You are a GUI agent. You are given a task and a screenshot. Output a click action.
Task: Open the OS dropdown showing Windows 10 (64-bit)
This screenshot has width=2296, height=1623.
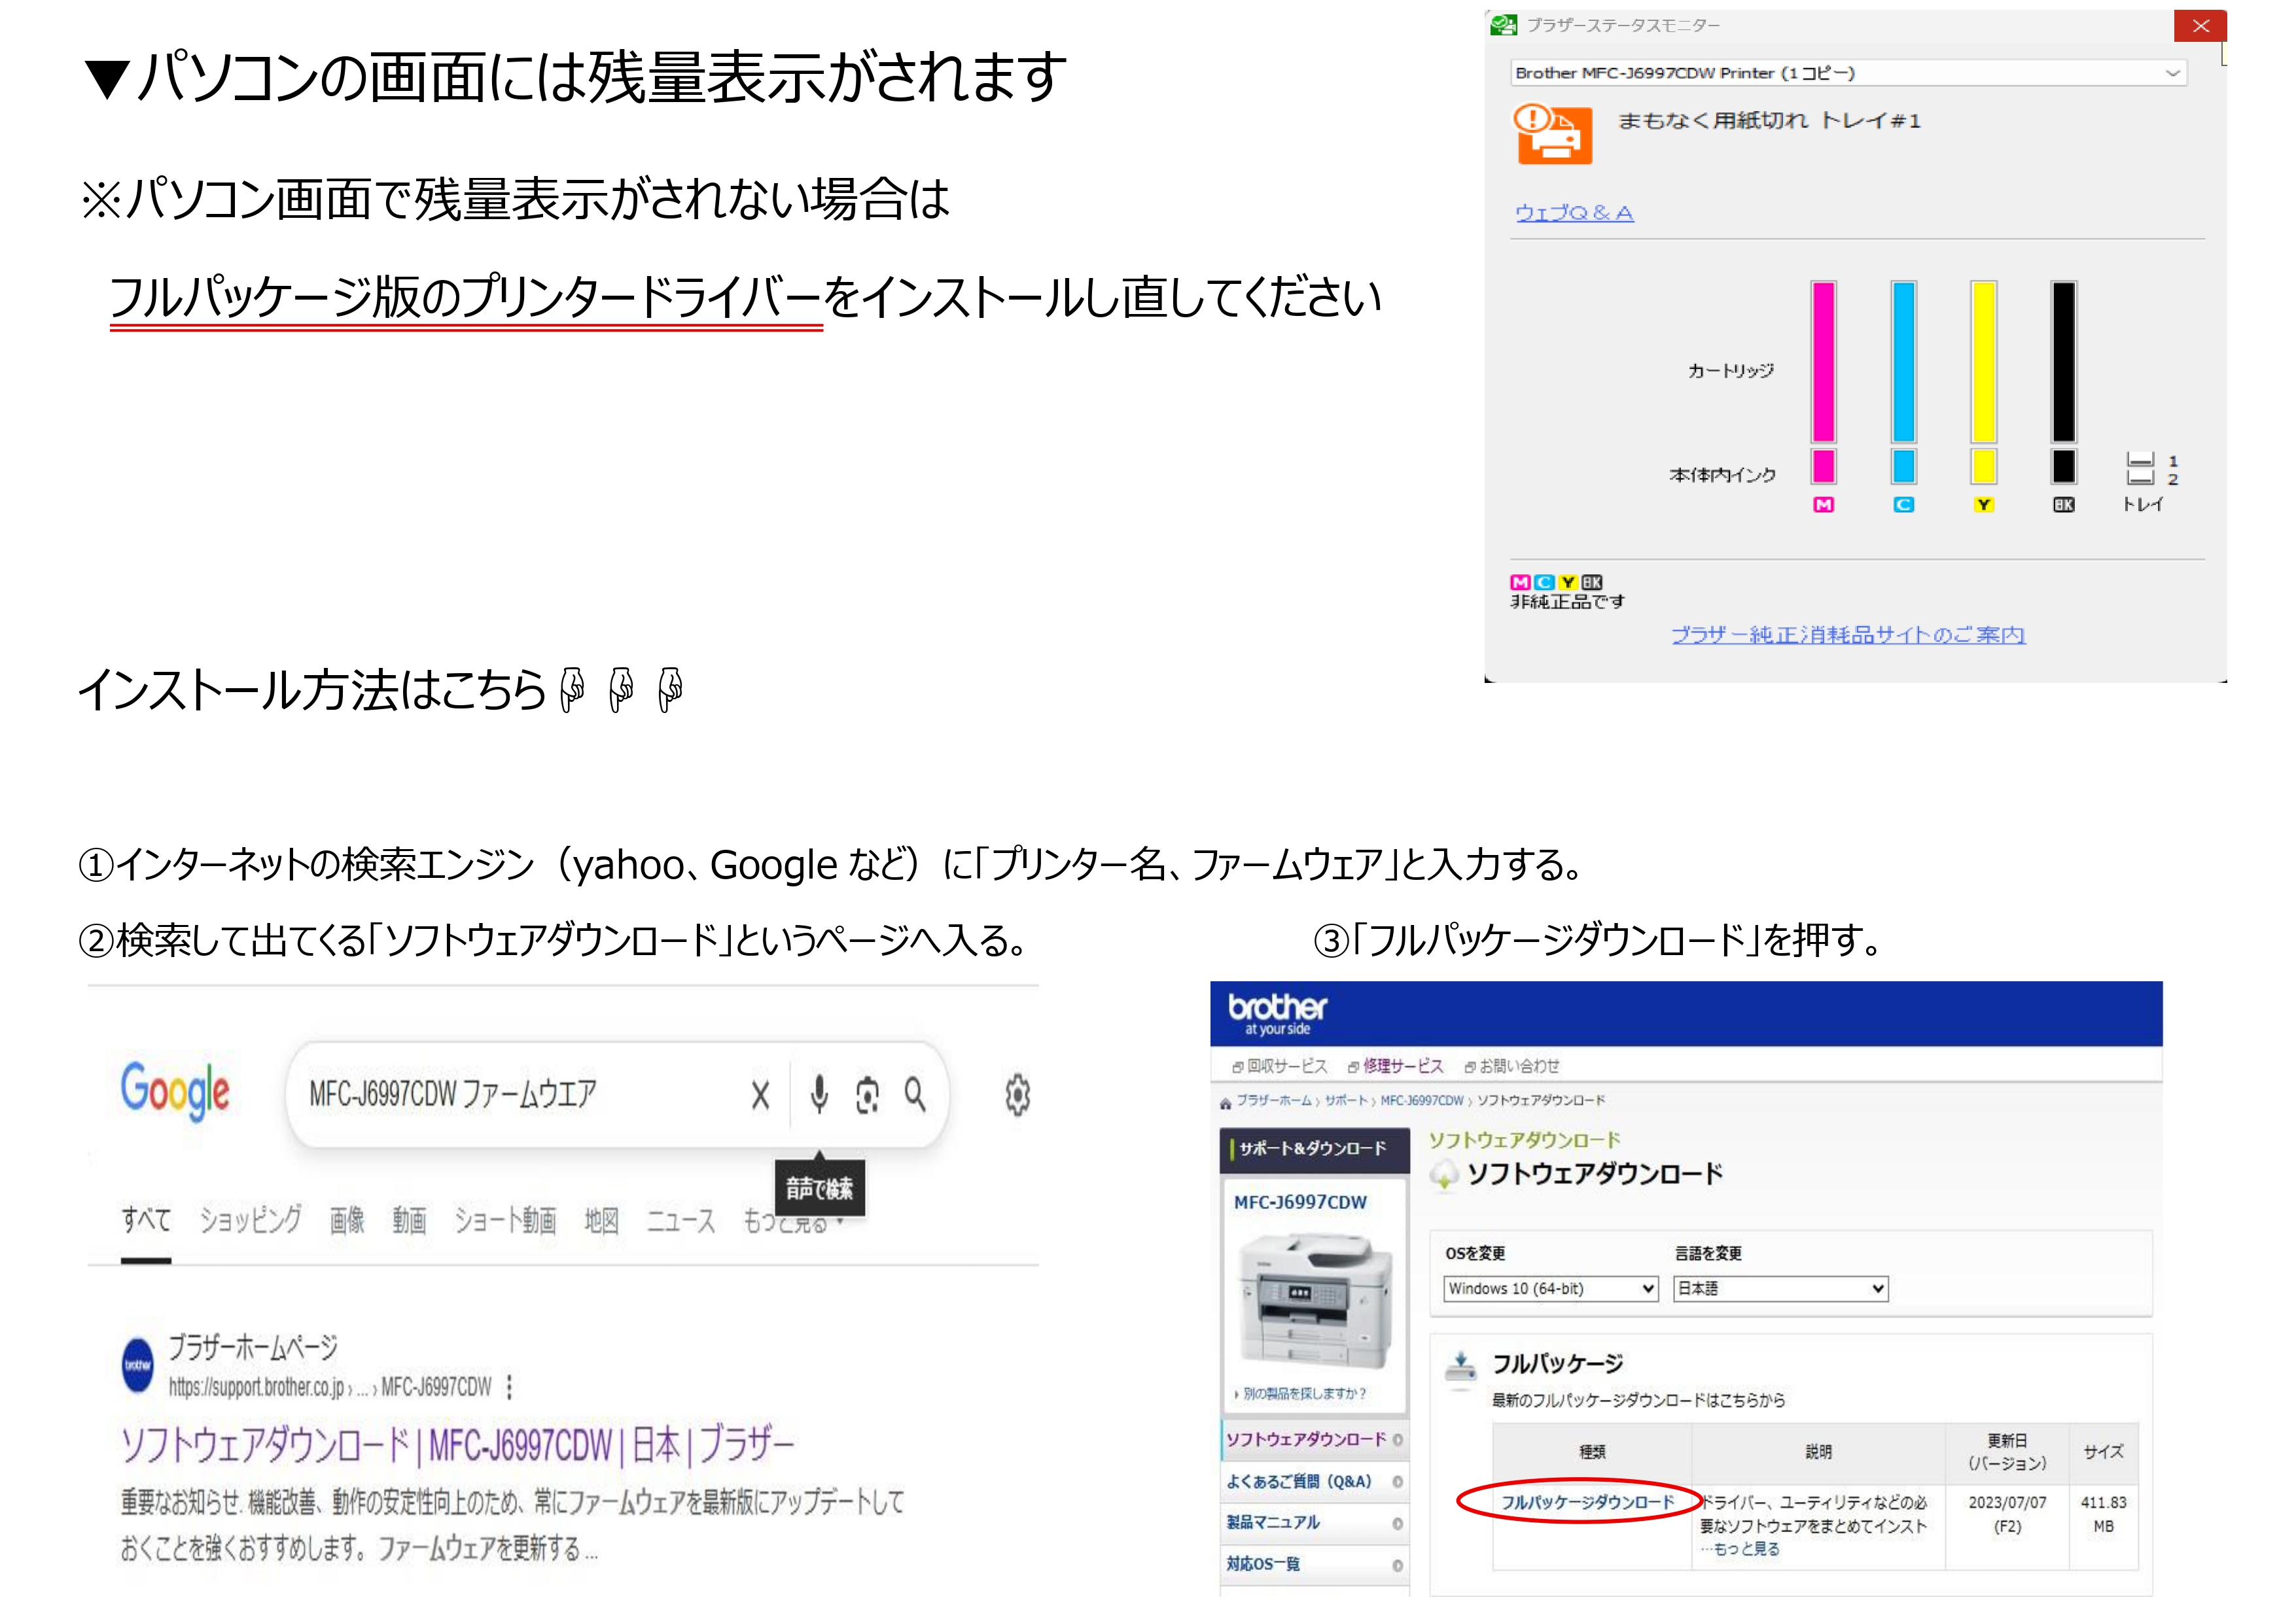1550,1288
